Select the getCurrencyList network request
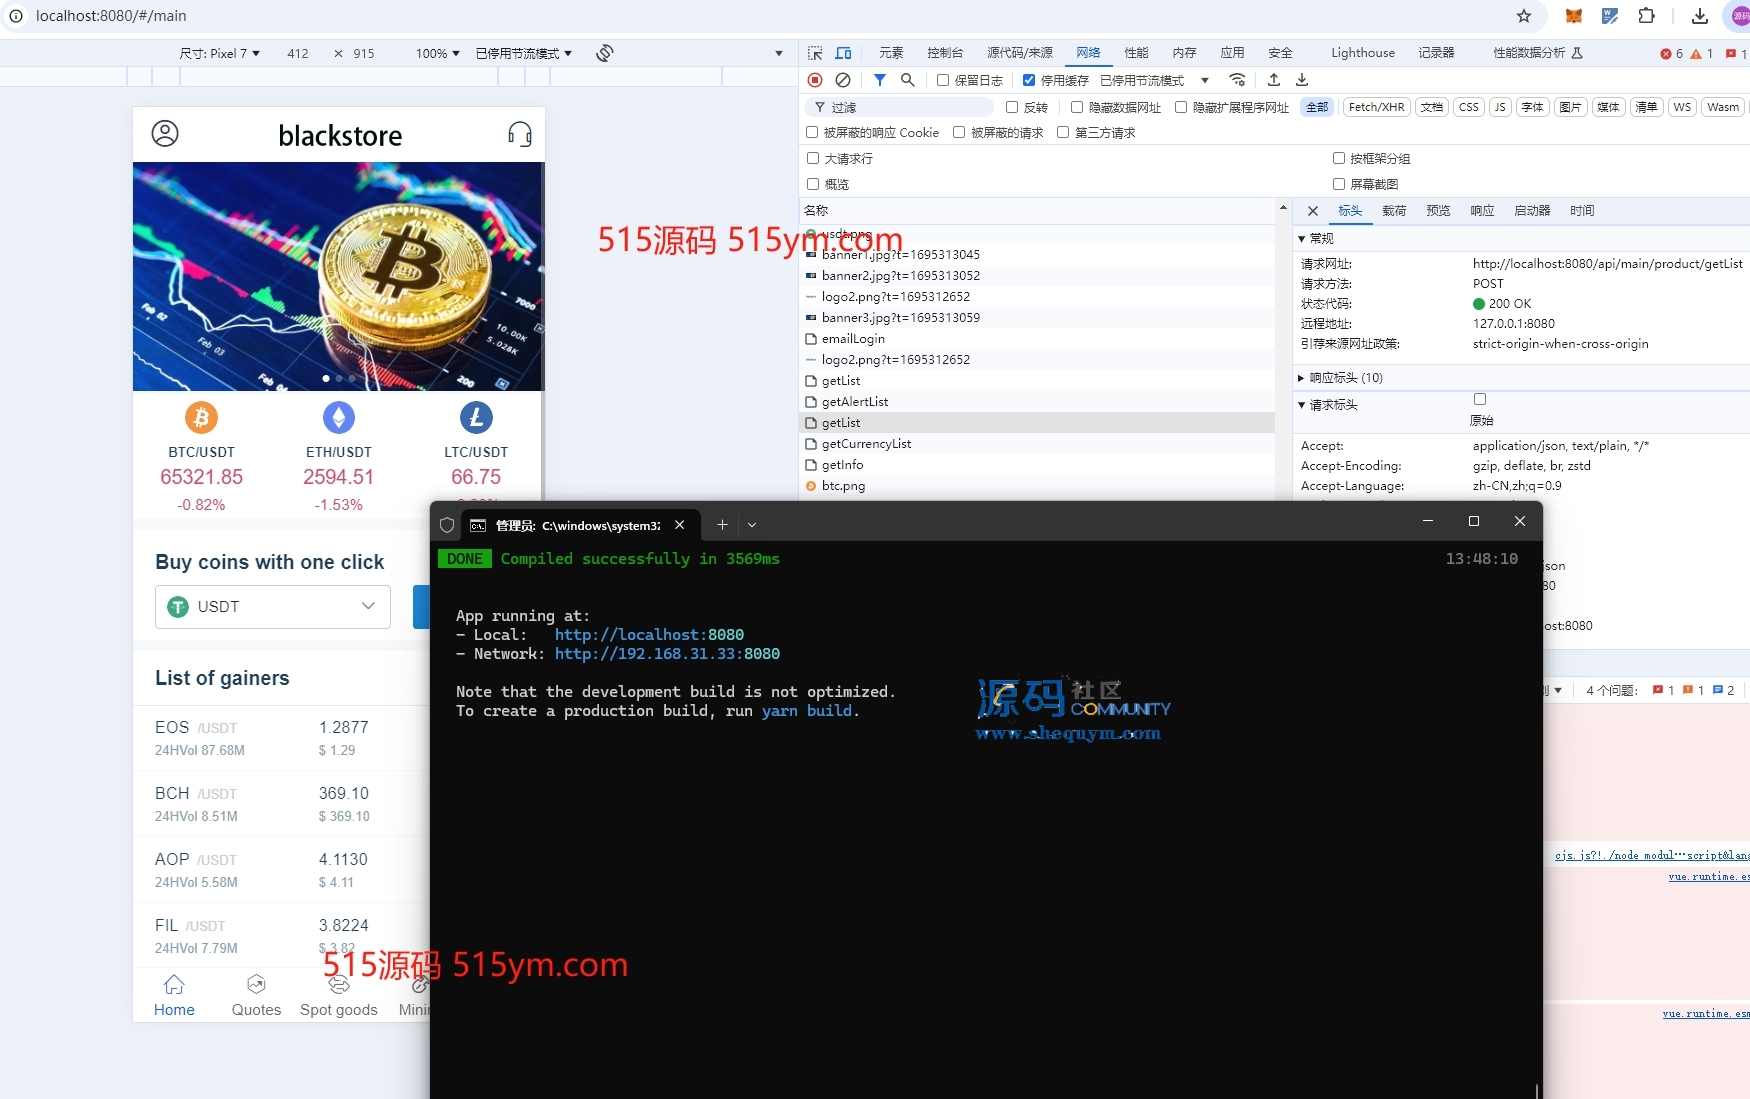Screen dimensions: 1750x1099 (x=866, y=444)
